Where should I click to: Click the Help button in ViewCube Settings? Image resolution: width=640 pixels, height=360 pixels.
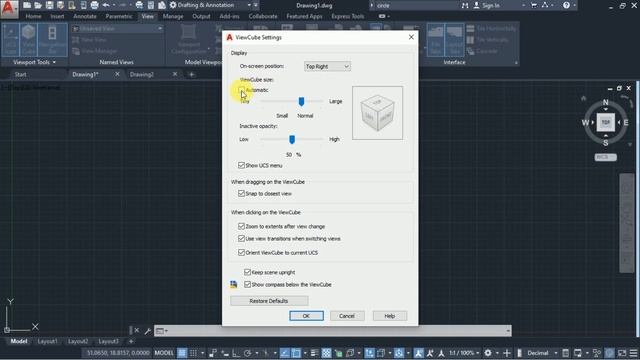click(390, 316)
